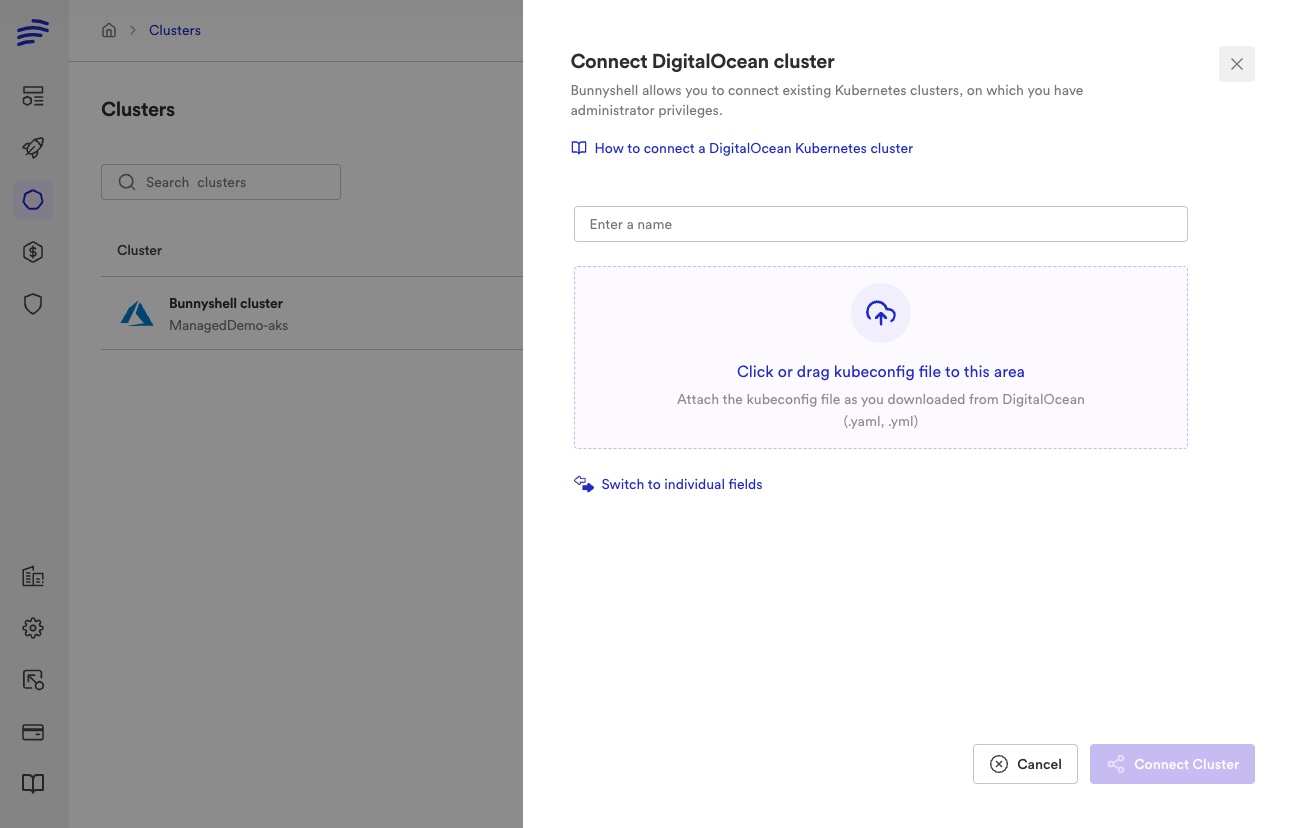1299x828 pixels.
Task: Click the Azure logo of Bunnyshell cluster
Action: point(137,313)
